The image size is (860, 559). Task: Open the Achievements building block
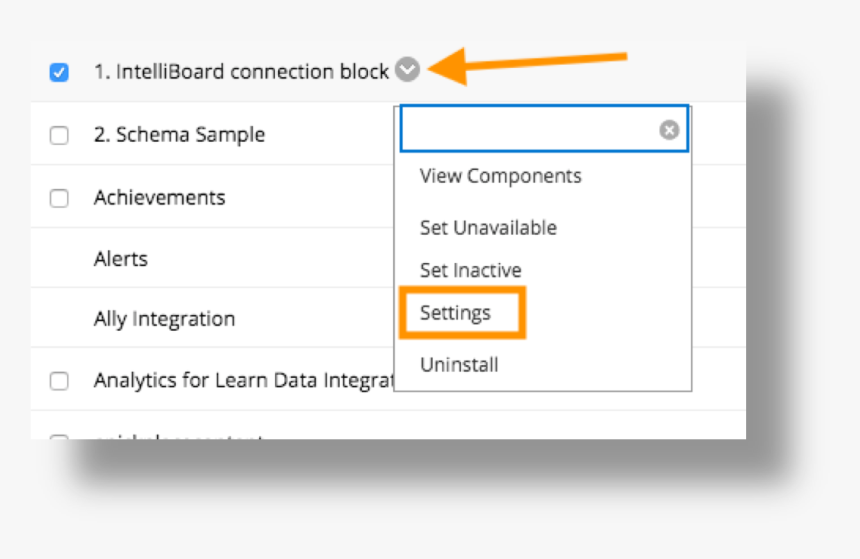(x=160, y=197)
